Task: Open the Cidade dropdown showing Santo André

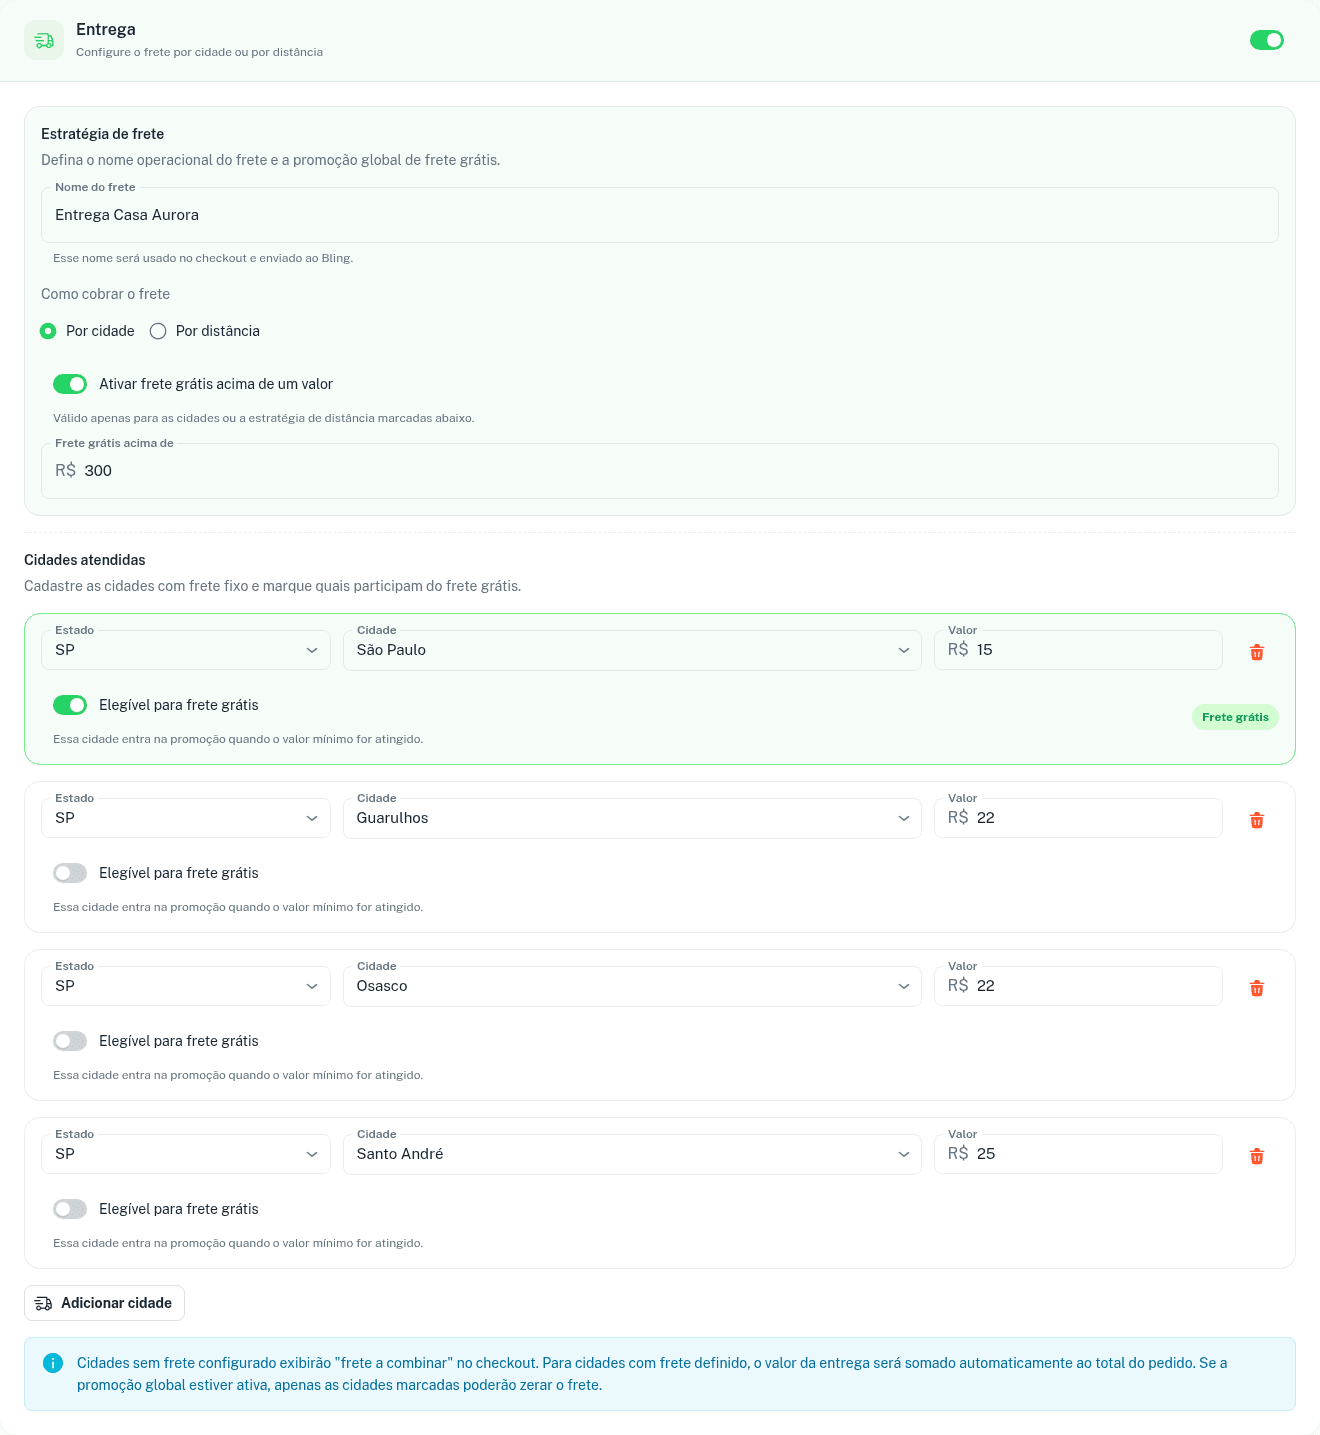Action: pyautogui.click(x=632, y=1154)
